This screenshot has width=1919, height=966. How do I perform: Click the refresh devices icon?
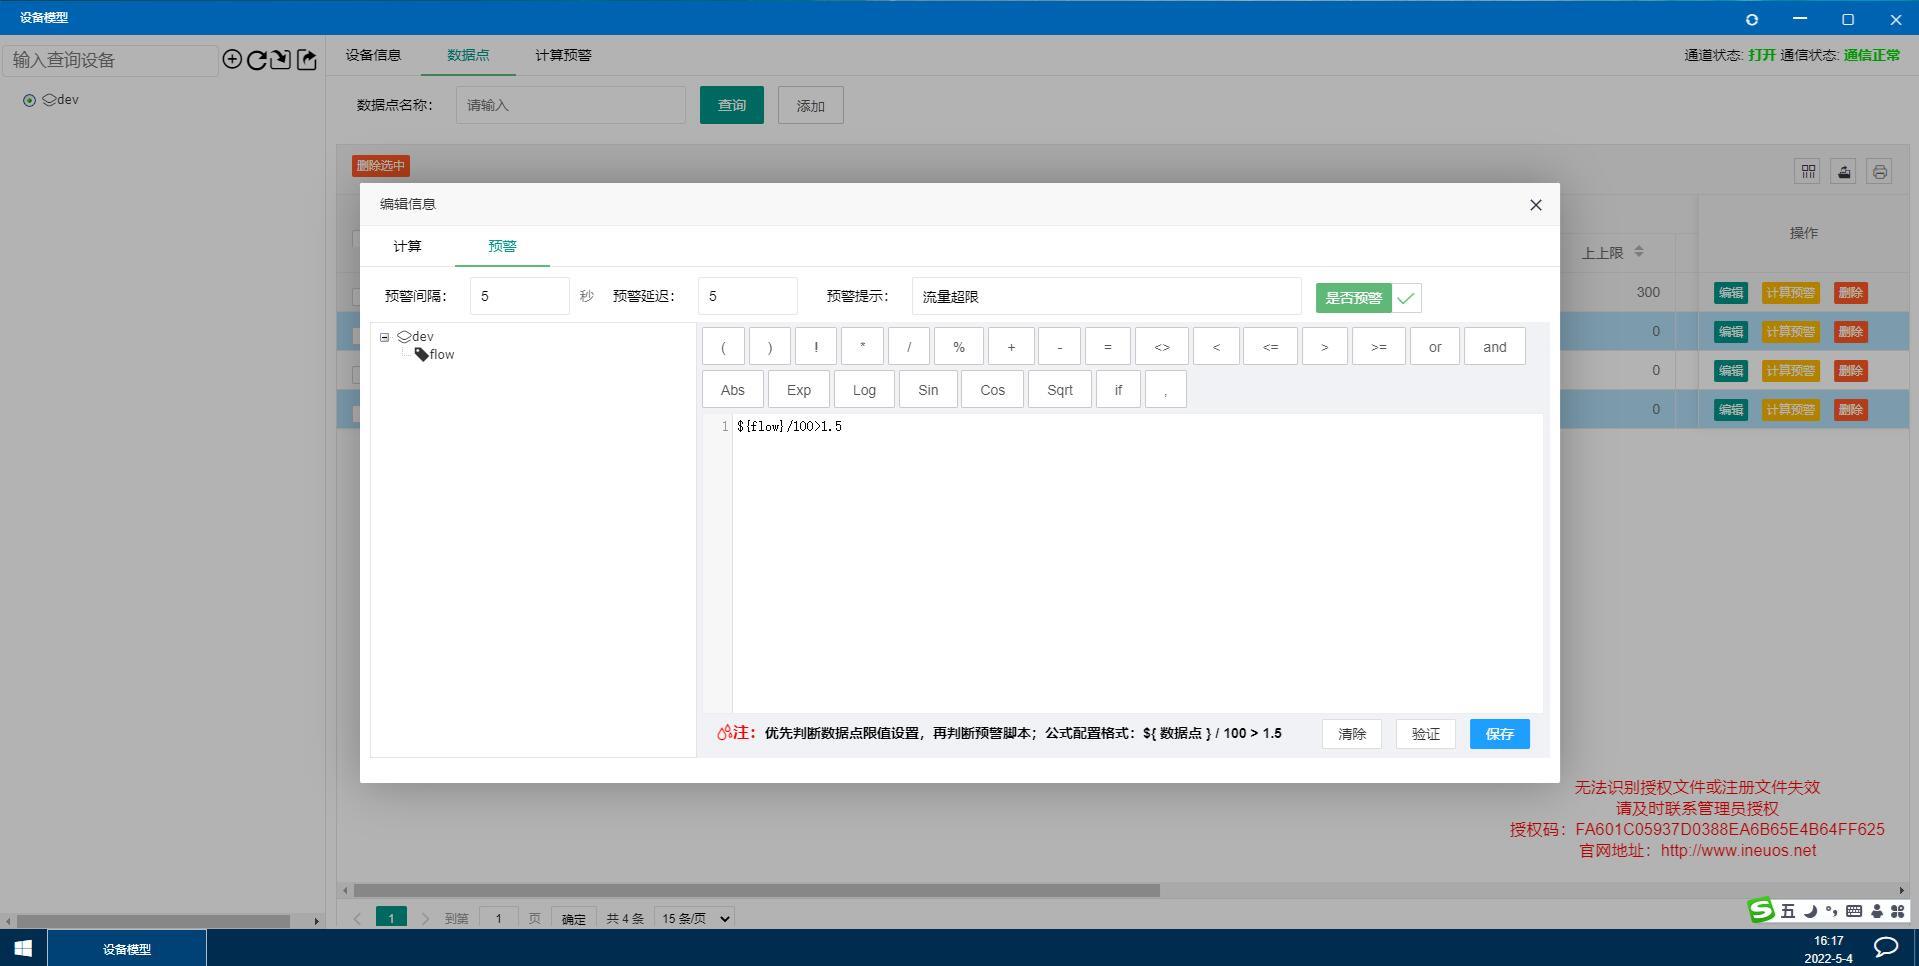(257, 60)
